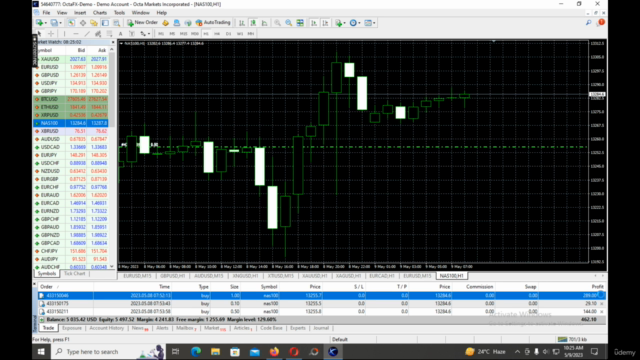This screenshot has width=640, height=360.
Task: Expand the Periods dropdown arrow
Action: (359, 23)
